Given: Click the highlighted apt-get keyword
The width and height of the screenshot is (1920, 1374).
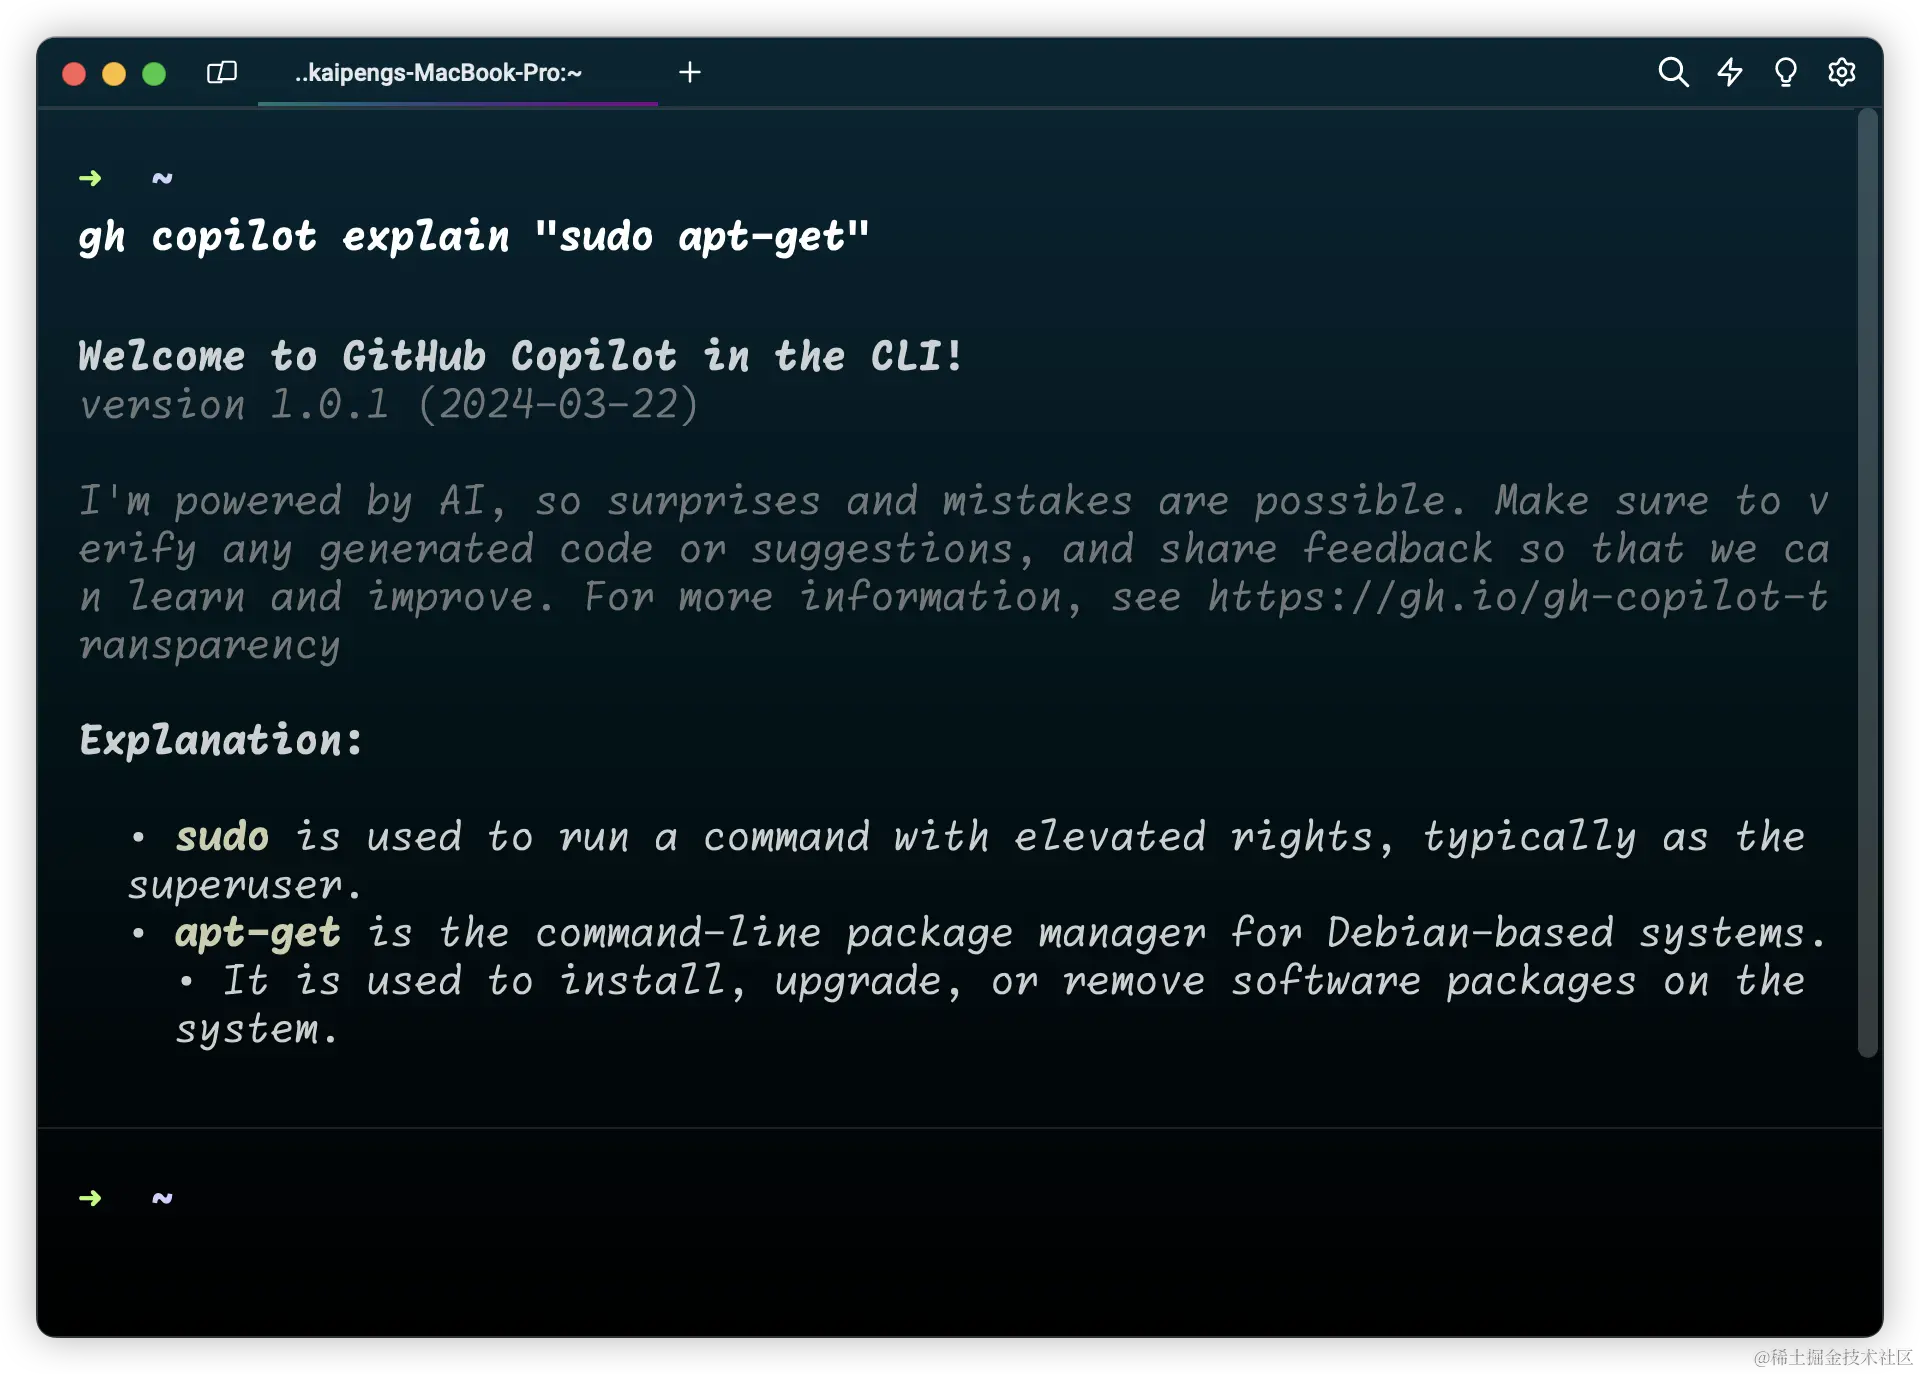Looking at the screenshot, I should (x=258, y=934).
